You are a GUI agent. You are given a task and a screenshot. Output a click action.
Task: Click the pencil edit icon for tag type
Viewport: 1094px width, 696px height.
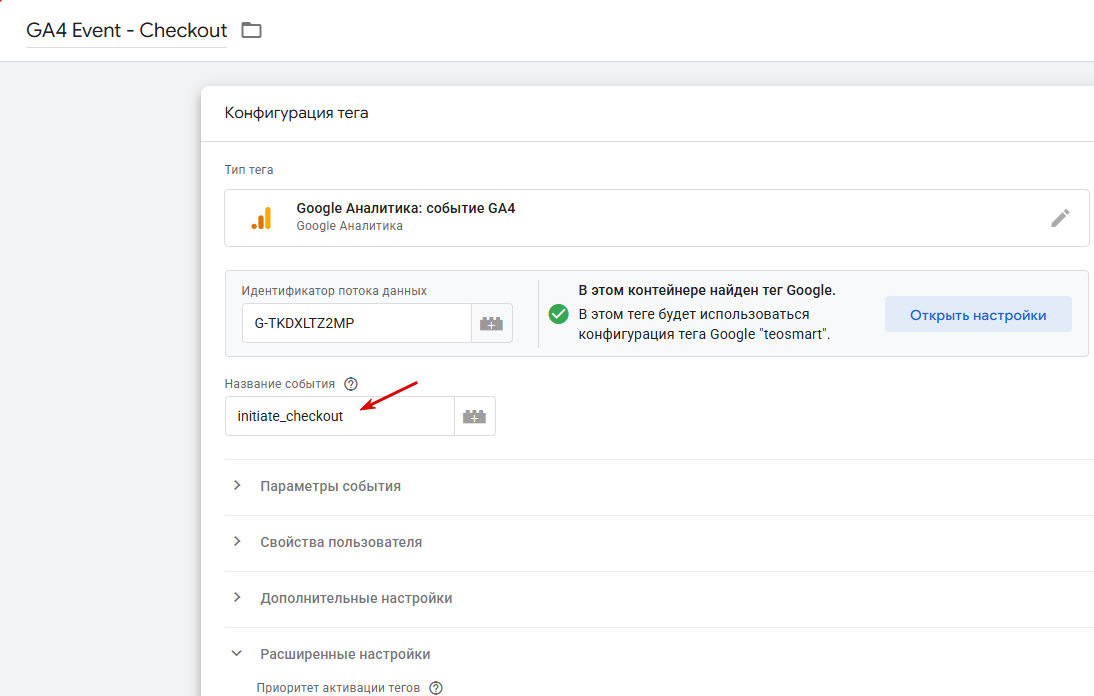pyautogui.click(x=1060, y=218)
